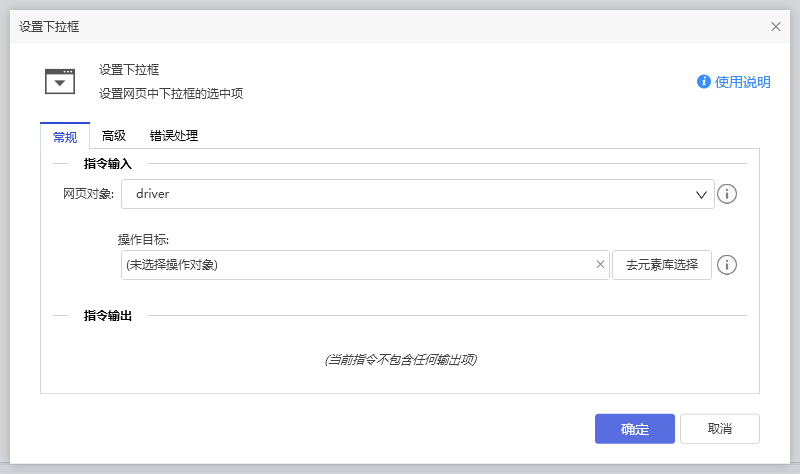Click the 去元素库选择 button
Screen dimensions: 800x474
(662, 265)
